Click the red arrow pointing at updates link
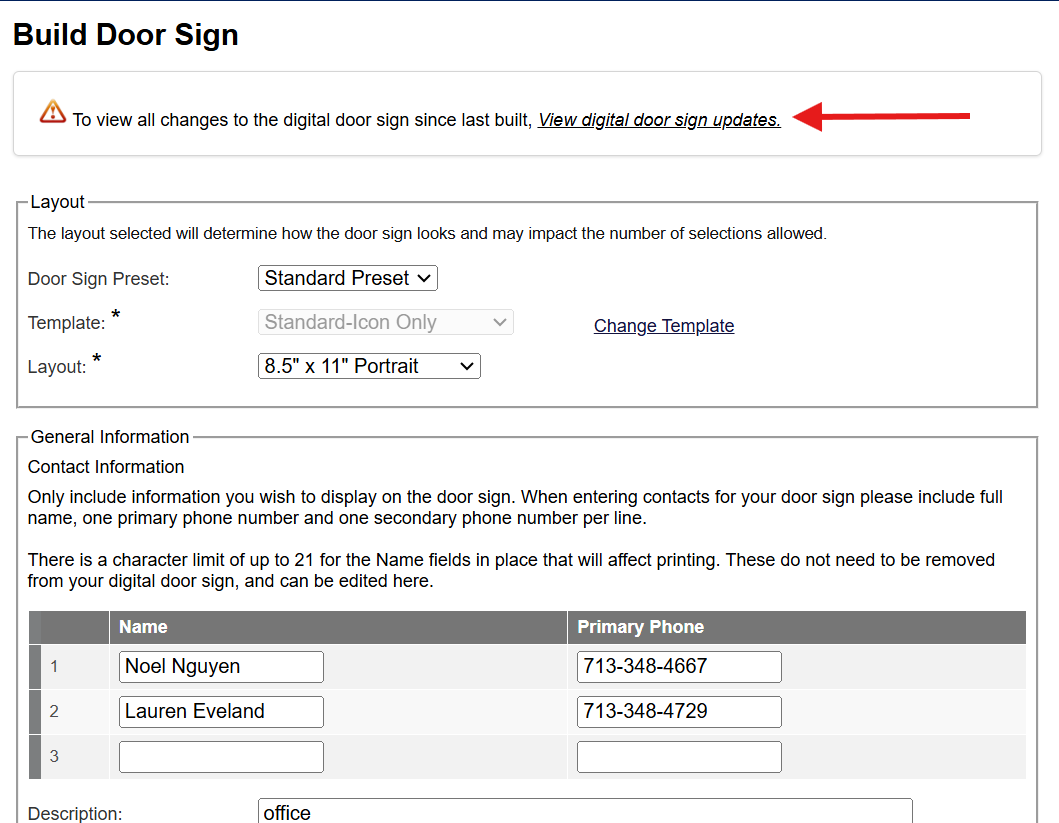This screenshot has height=823, width=1059. 881,116
